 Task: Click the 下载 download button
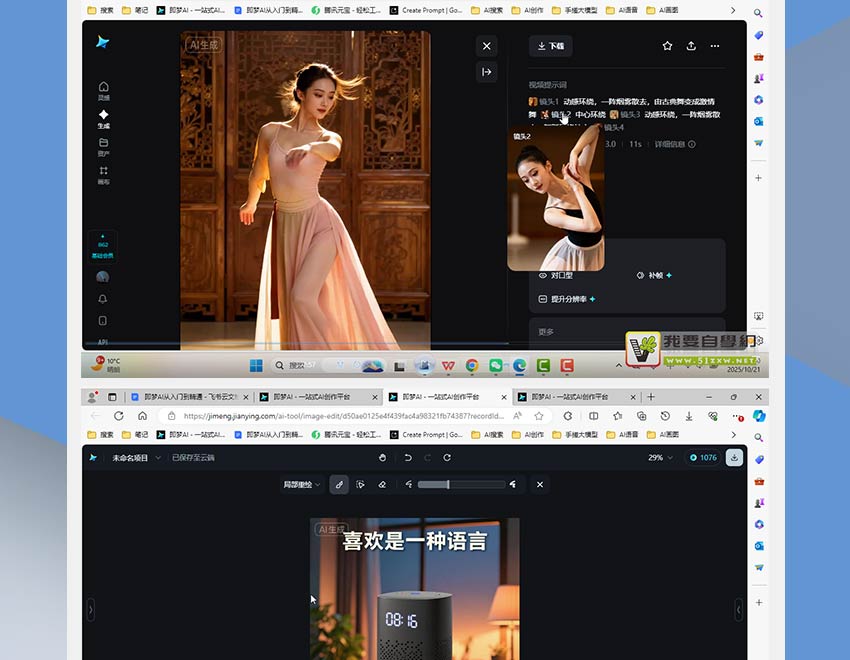pyautogui.click(x=550, y=46)
